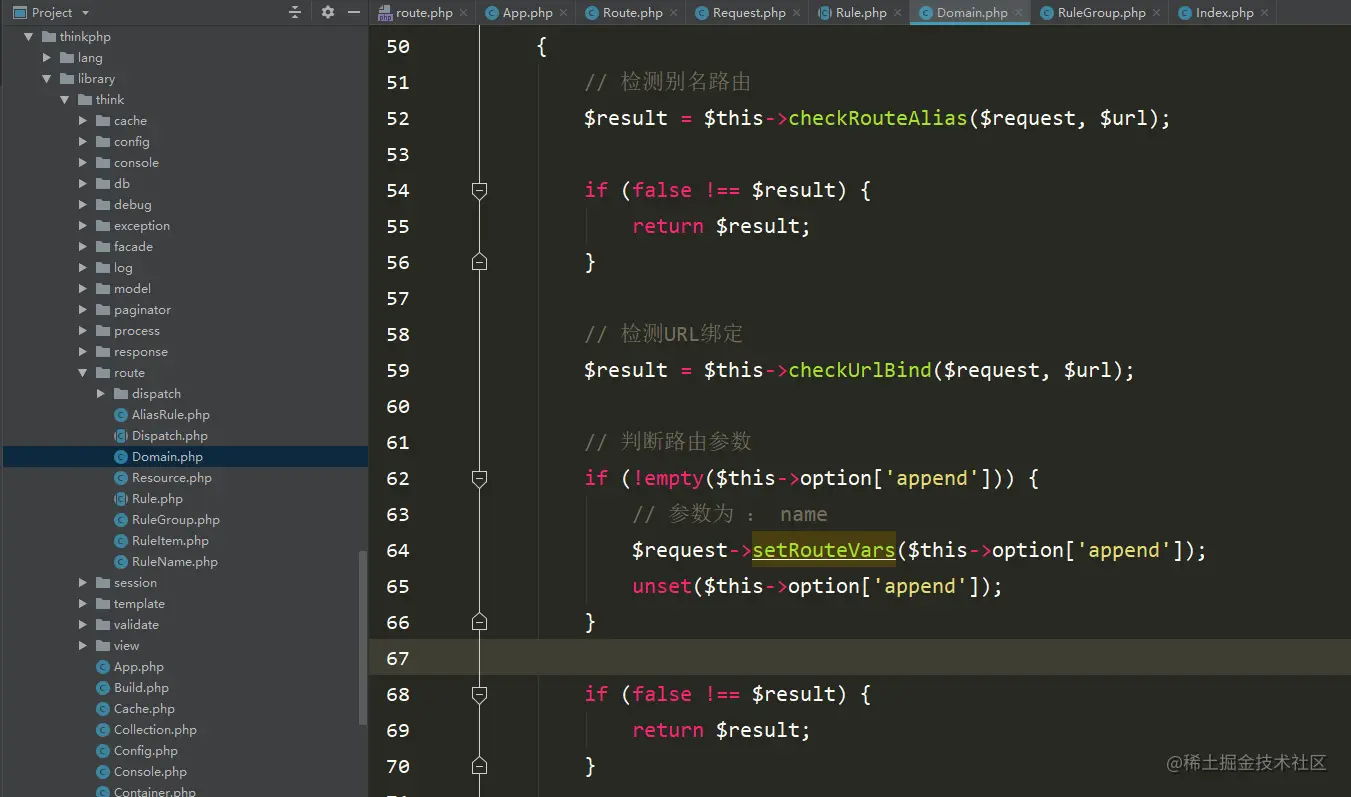Click the setRouteVars method call
The height and width of the screenshot is (797, 1351).
(824, 550)
